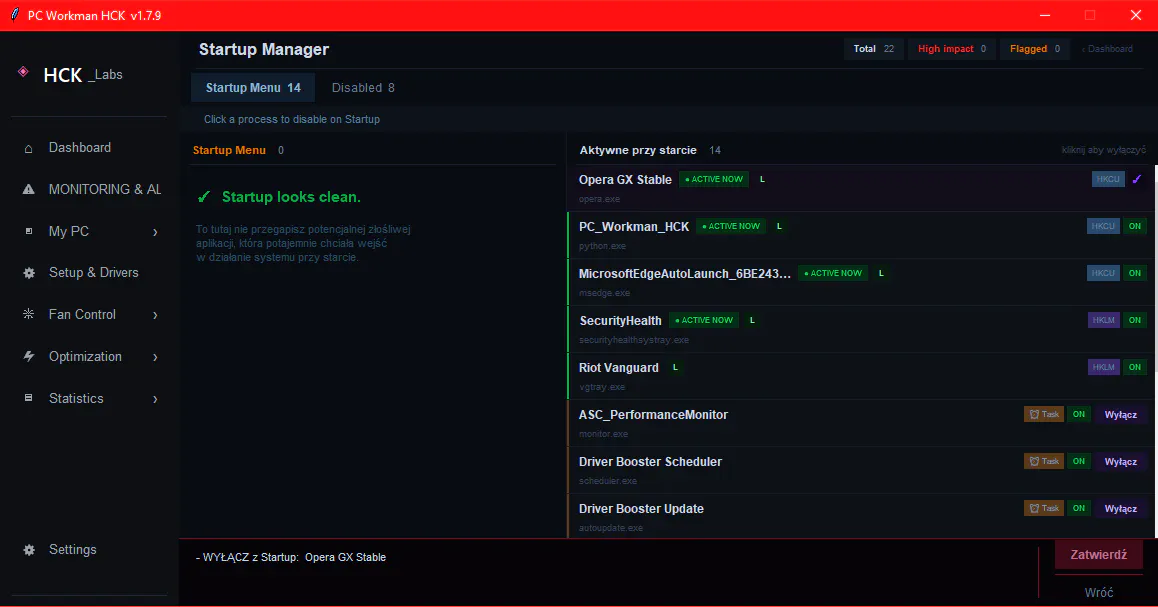Click the Monitoring warning triangle icon

tap(29, 190)
